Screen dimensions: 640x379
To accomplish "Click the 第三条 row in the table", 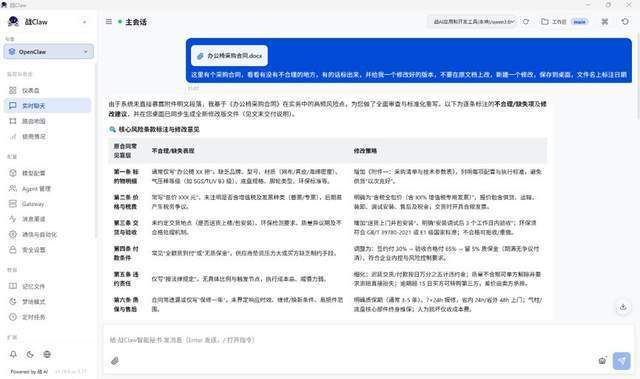I will click(327, 228).
